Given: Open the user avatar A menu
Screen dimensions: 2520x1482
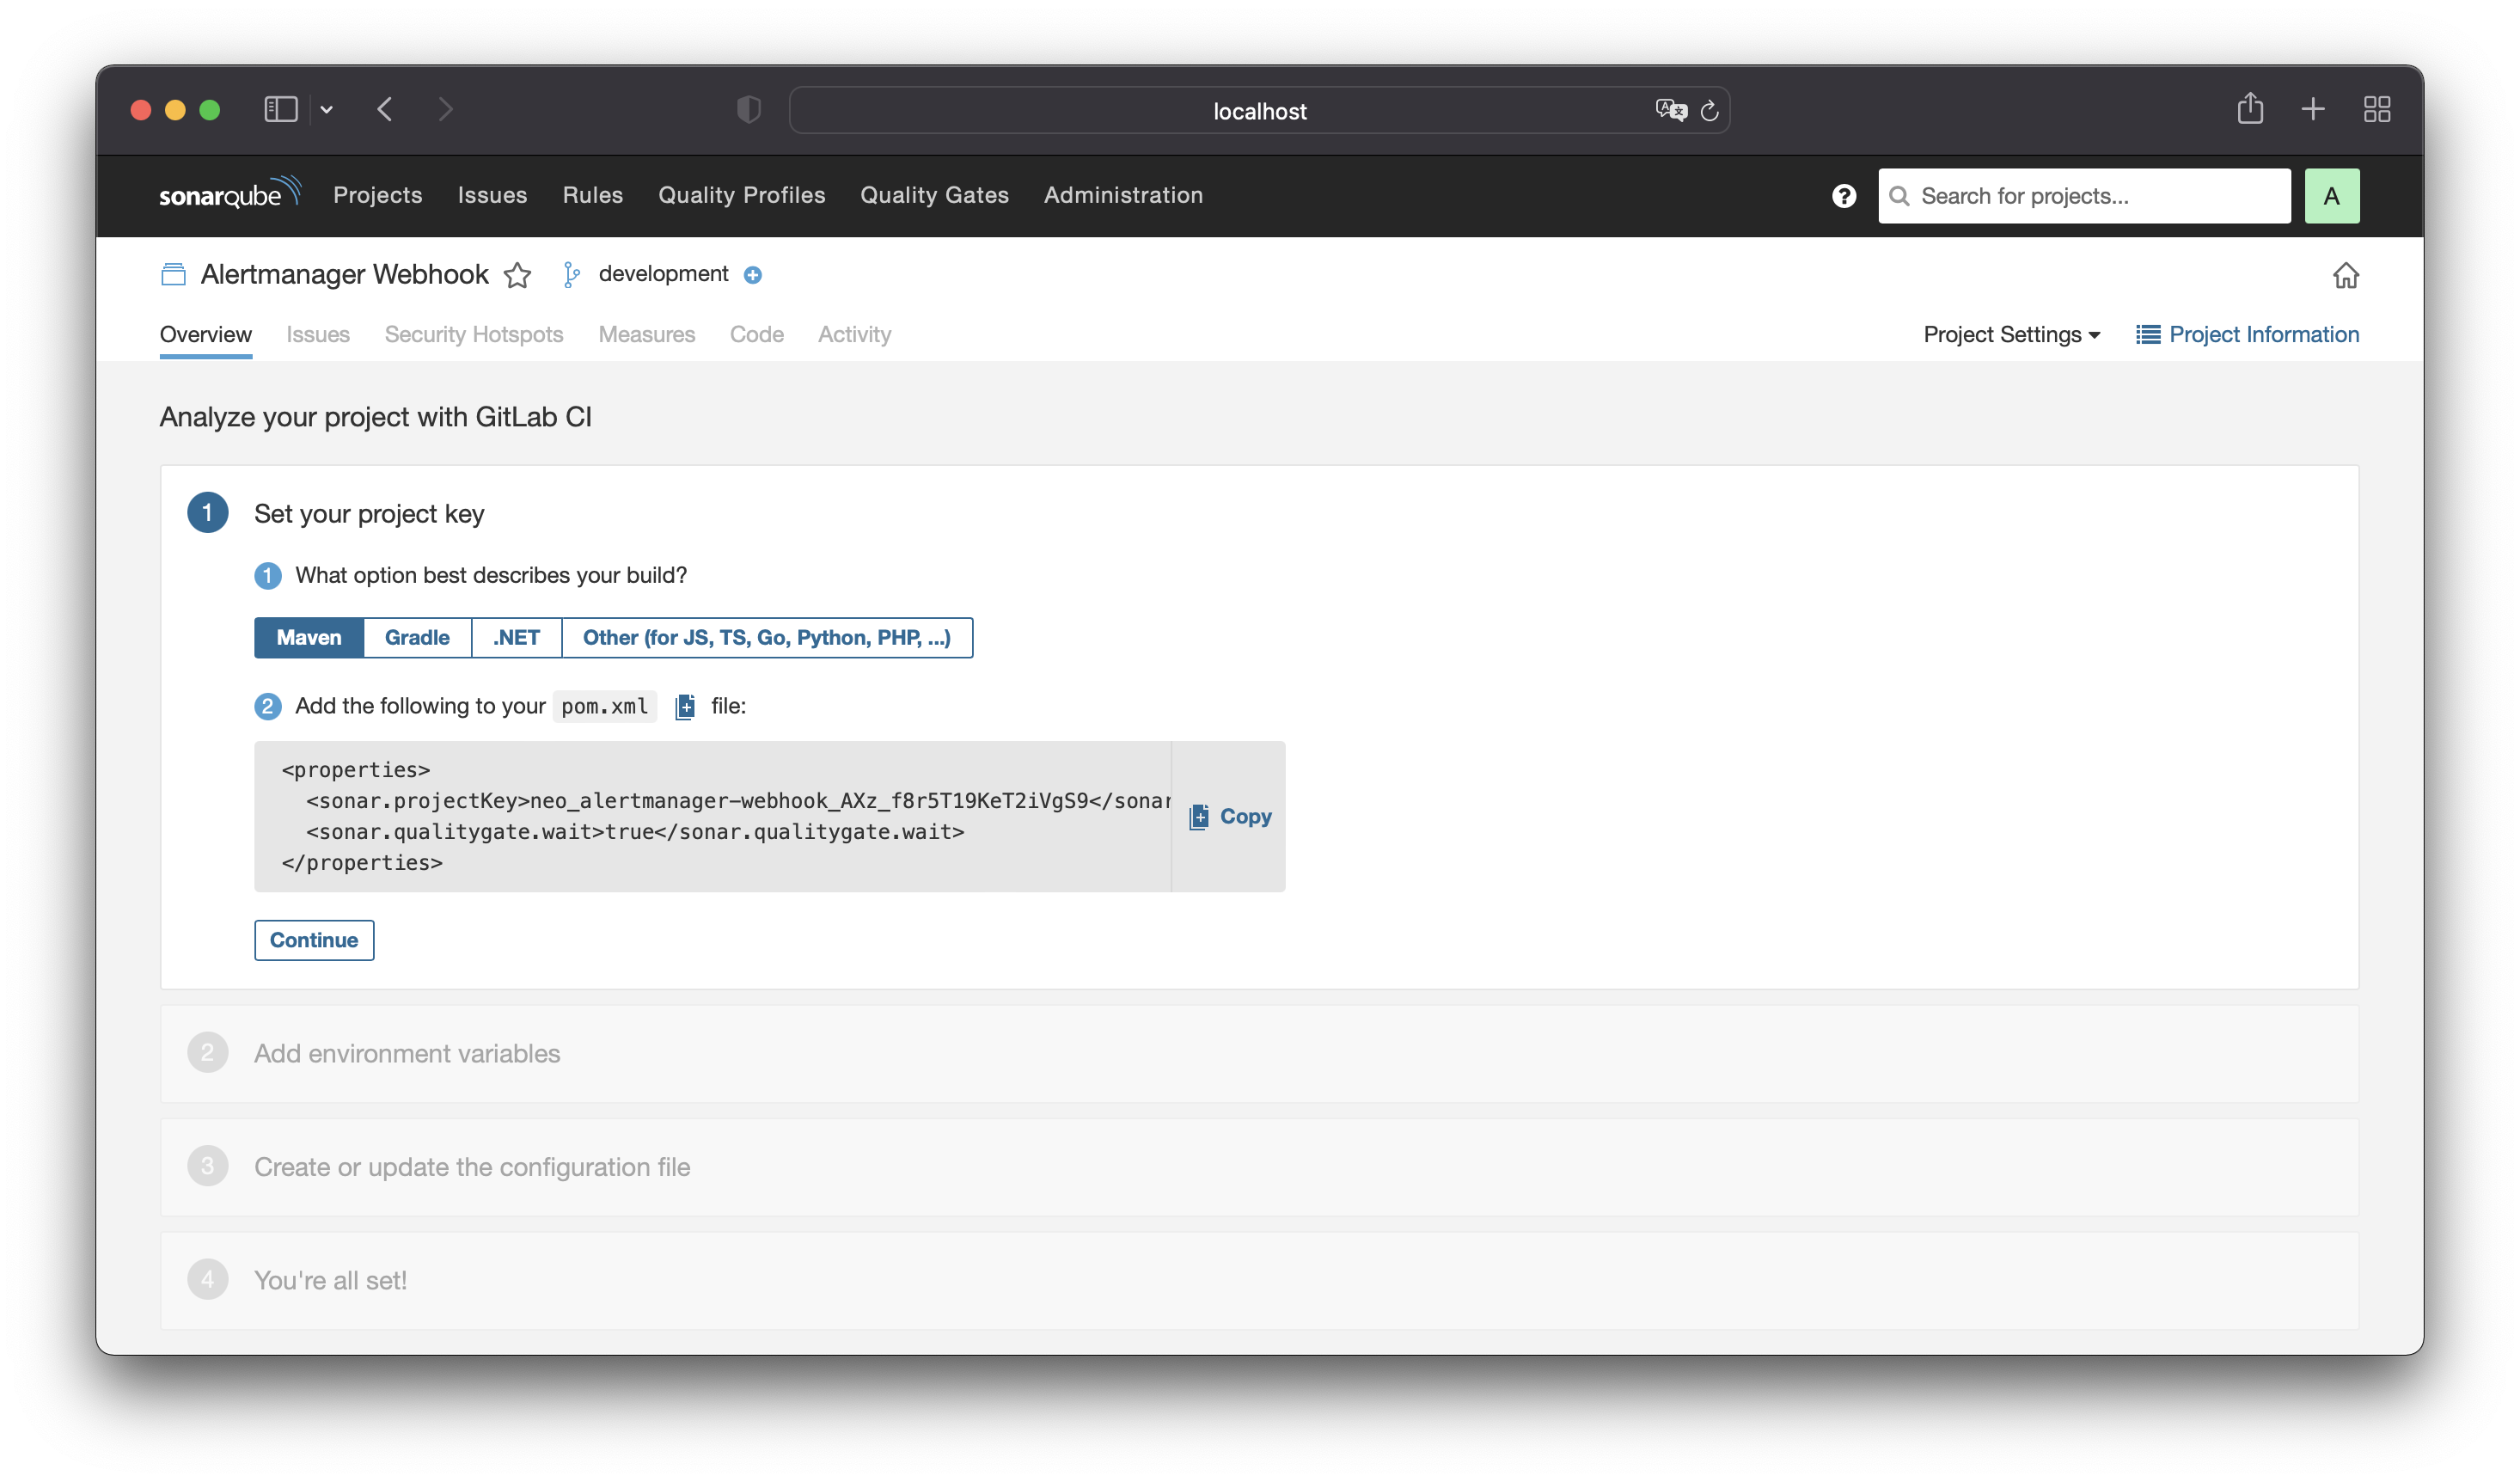Looking at the screenshot, I should [2331, 196].
